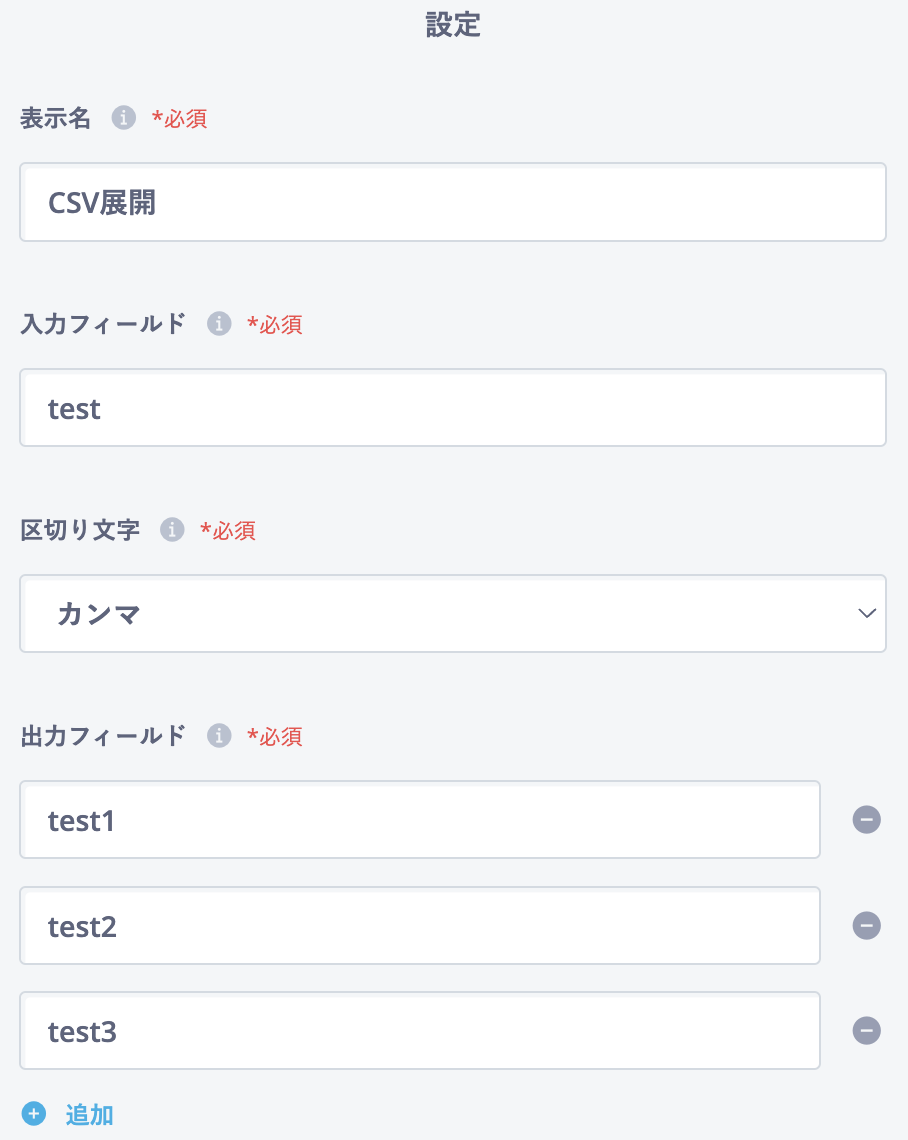The width and height of the screenshot is (908, 1140).
Task: Click the 区切り文字 label text
Action: point(80,530)
